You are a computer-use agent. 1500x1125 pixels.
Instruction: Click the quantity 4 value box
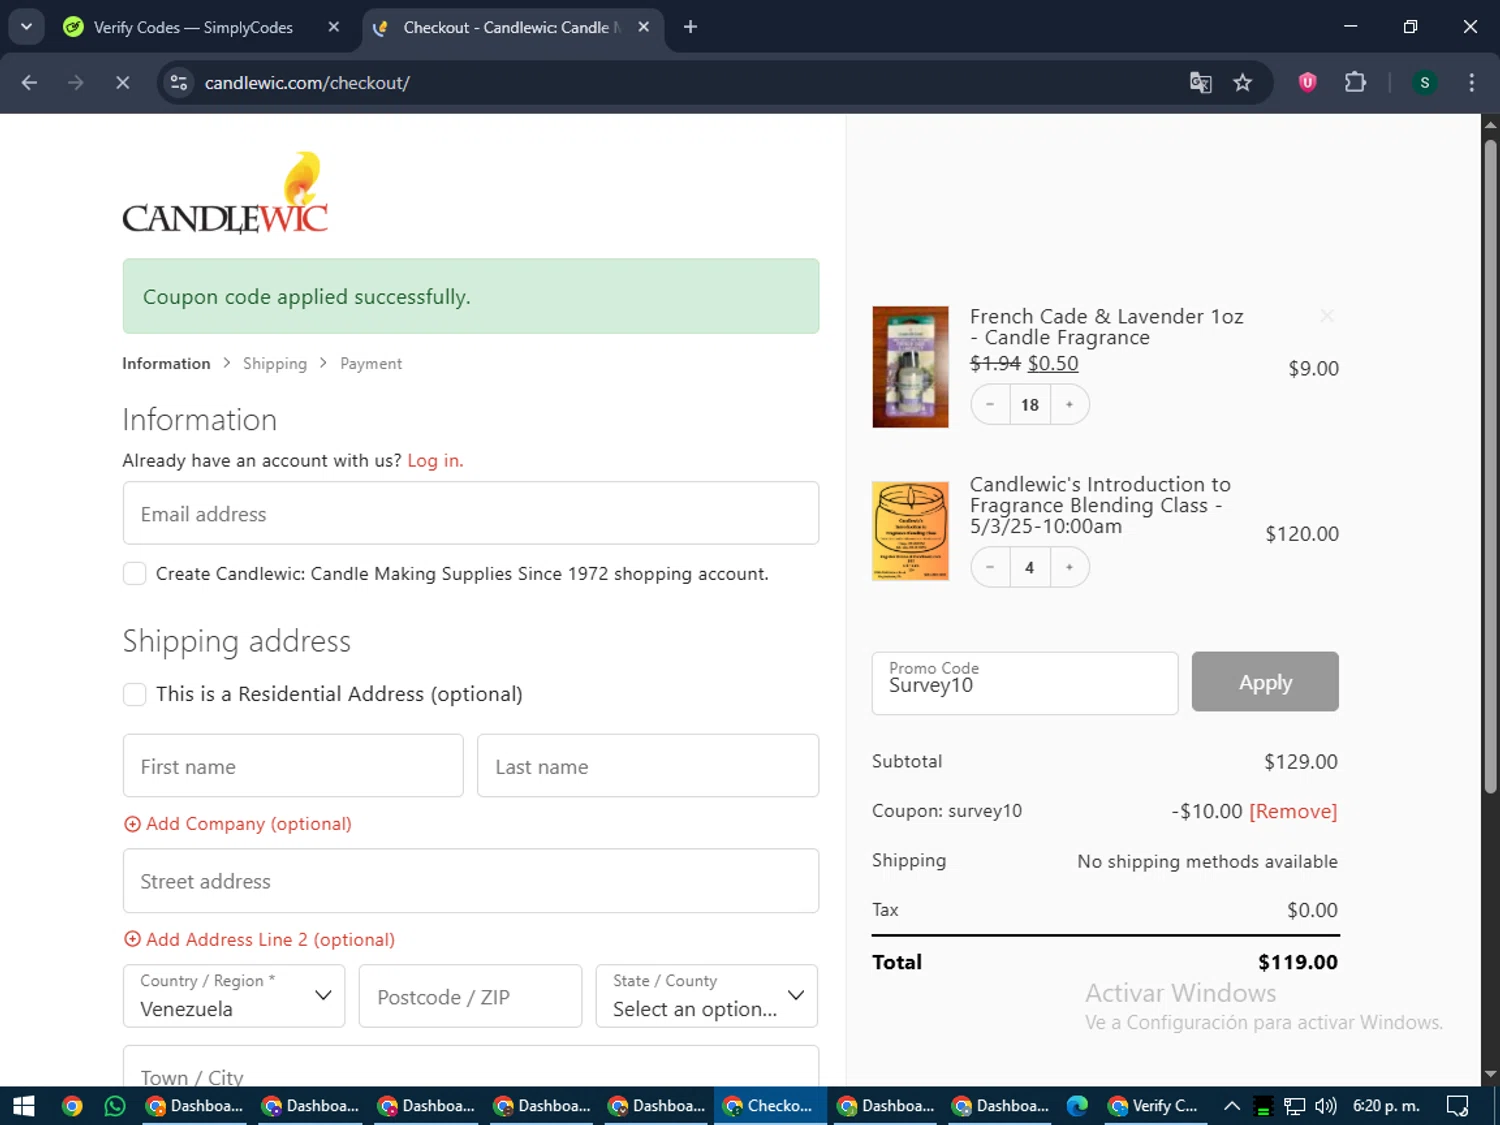click(x=1030, y=568)
